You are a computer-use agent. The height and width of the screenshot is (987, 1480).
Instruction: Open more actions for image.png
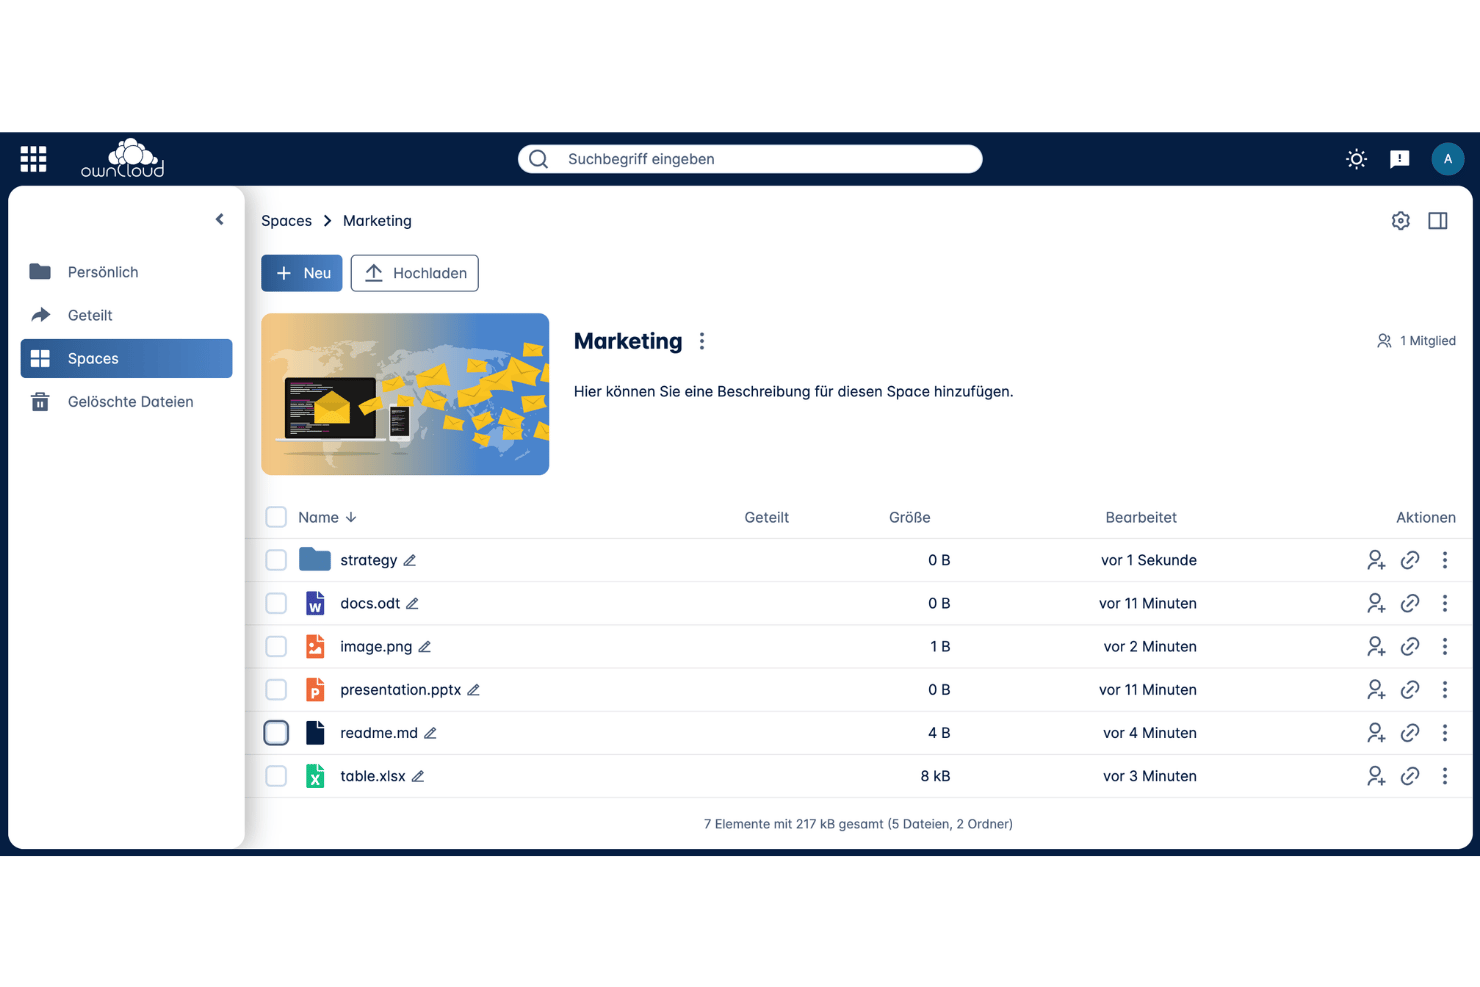(x=1445, y=646)
